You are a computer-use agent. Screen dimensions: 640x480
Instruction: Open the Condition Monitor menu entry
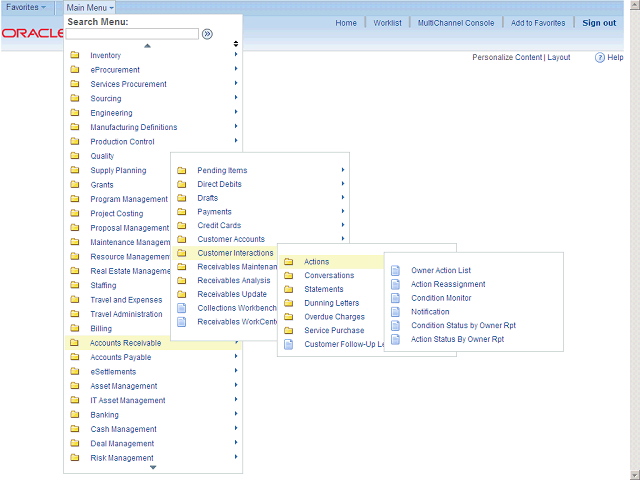point(441,298)
